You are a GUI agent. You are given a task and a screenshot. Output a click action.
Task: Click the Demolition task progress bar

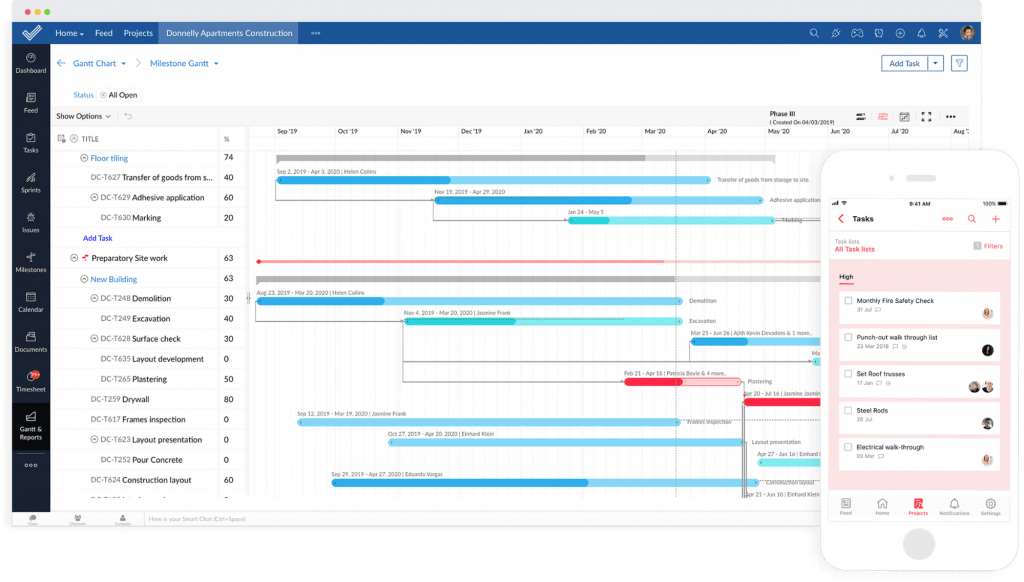tap(468, 301)
